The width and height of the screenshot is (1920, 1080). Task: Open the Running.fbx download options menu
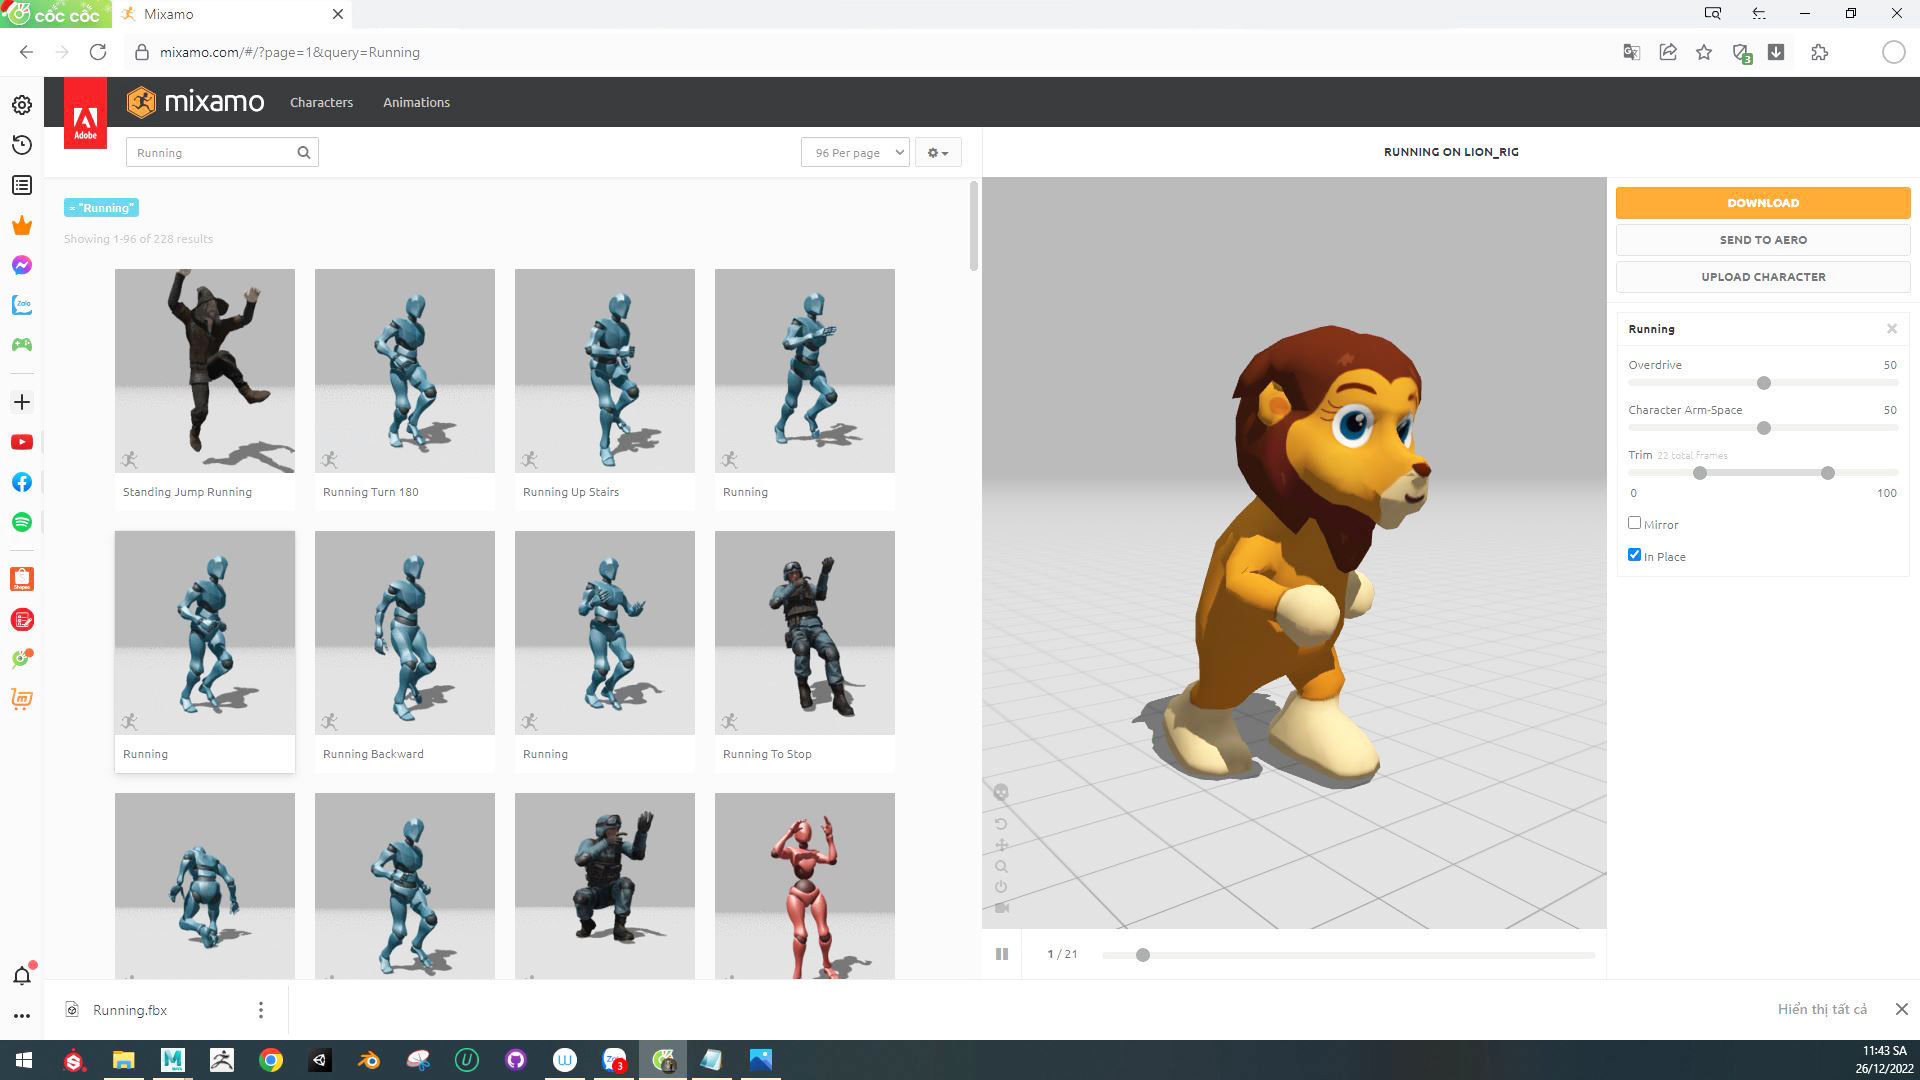pyautogui.click(x=261, y=1010)
